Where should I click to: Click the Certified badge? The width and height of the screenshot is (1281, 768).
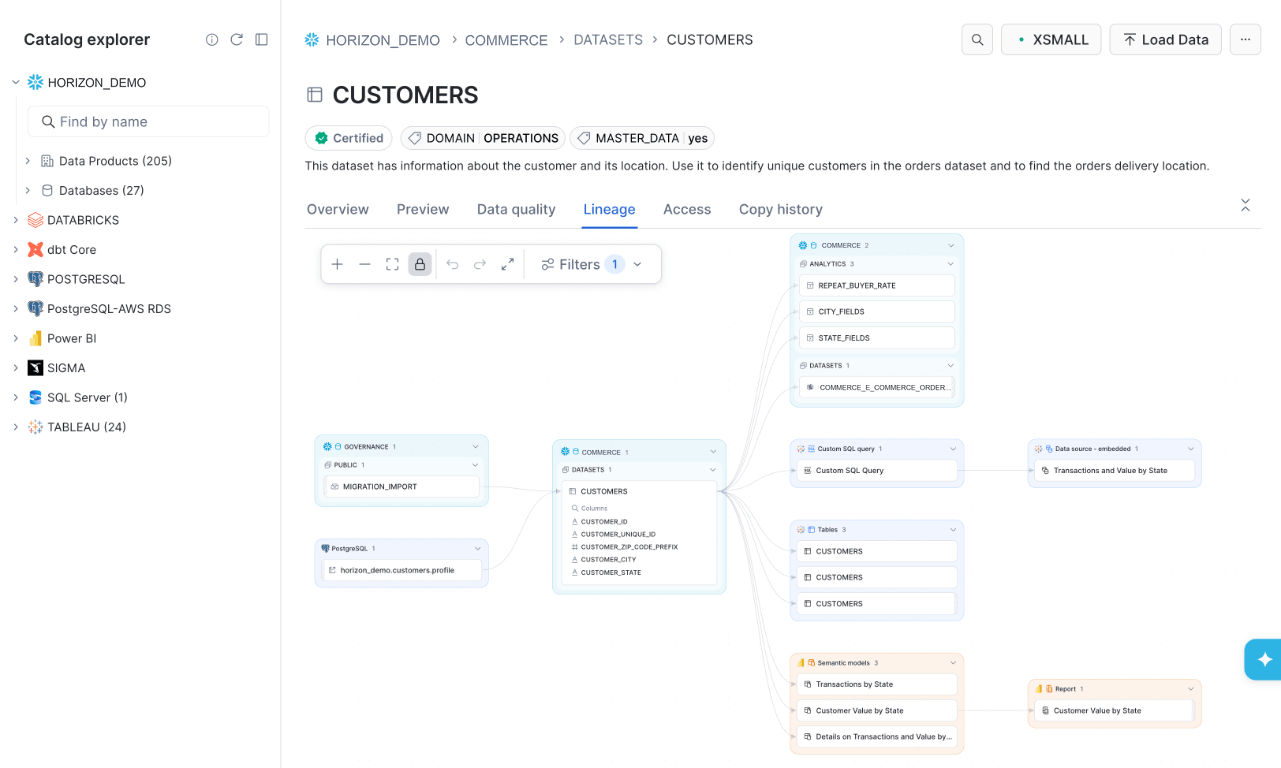pyautogui.click(x=349, y=138)
